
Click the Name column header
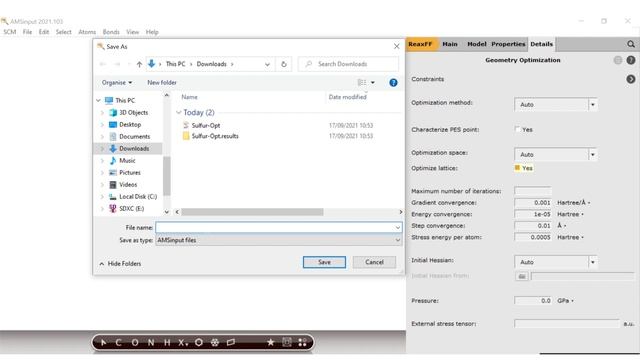(189, 97)
